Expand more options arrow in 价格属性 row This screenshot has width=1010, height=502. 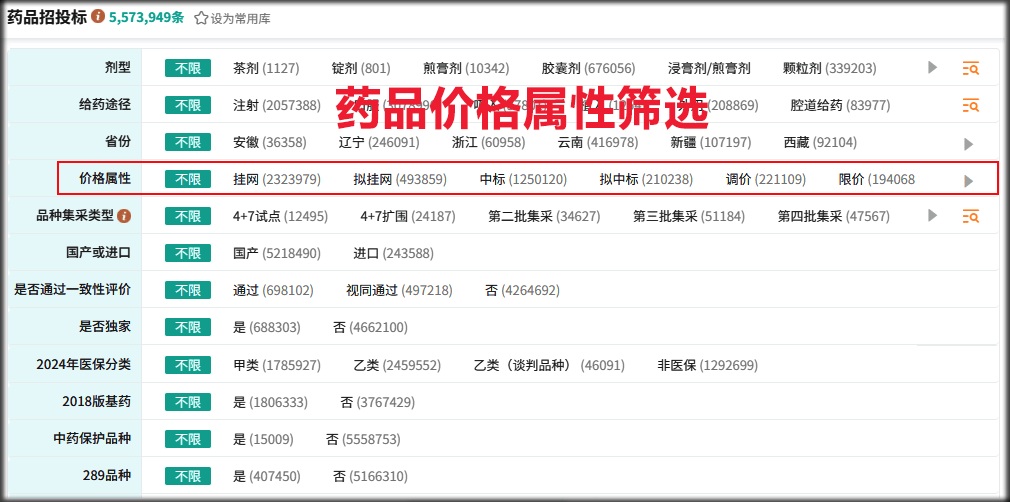(968, 181)
